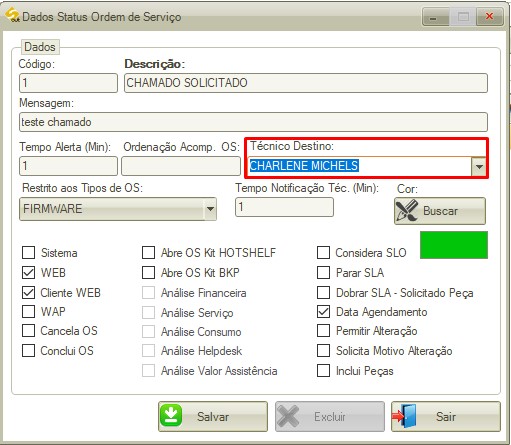Image resolution: width=511 pixels, height=445 pixels.
Task: Click the exit door icon on Sair
Action: pos(405,416)
